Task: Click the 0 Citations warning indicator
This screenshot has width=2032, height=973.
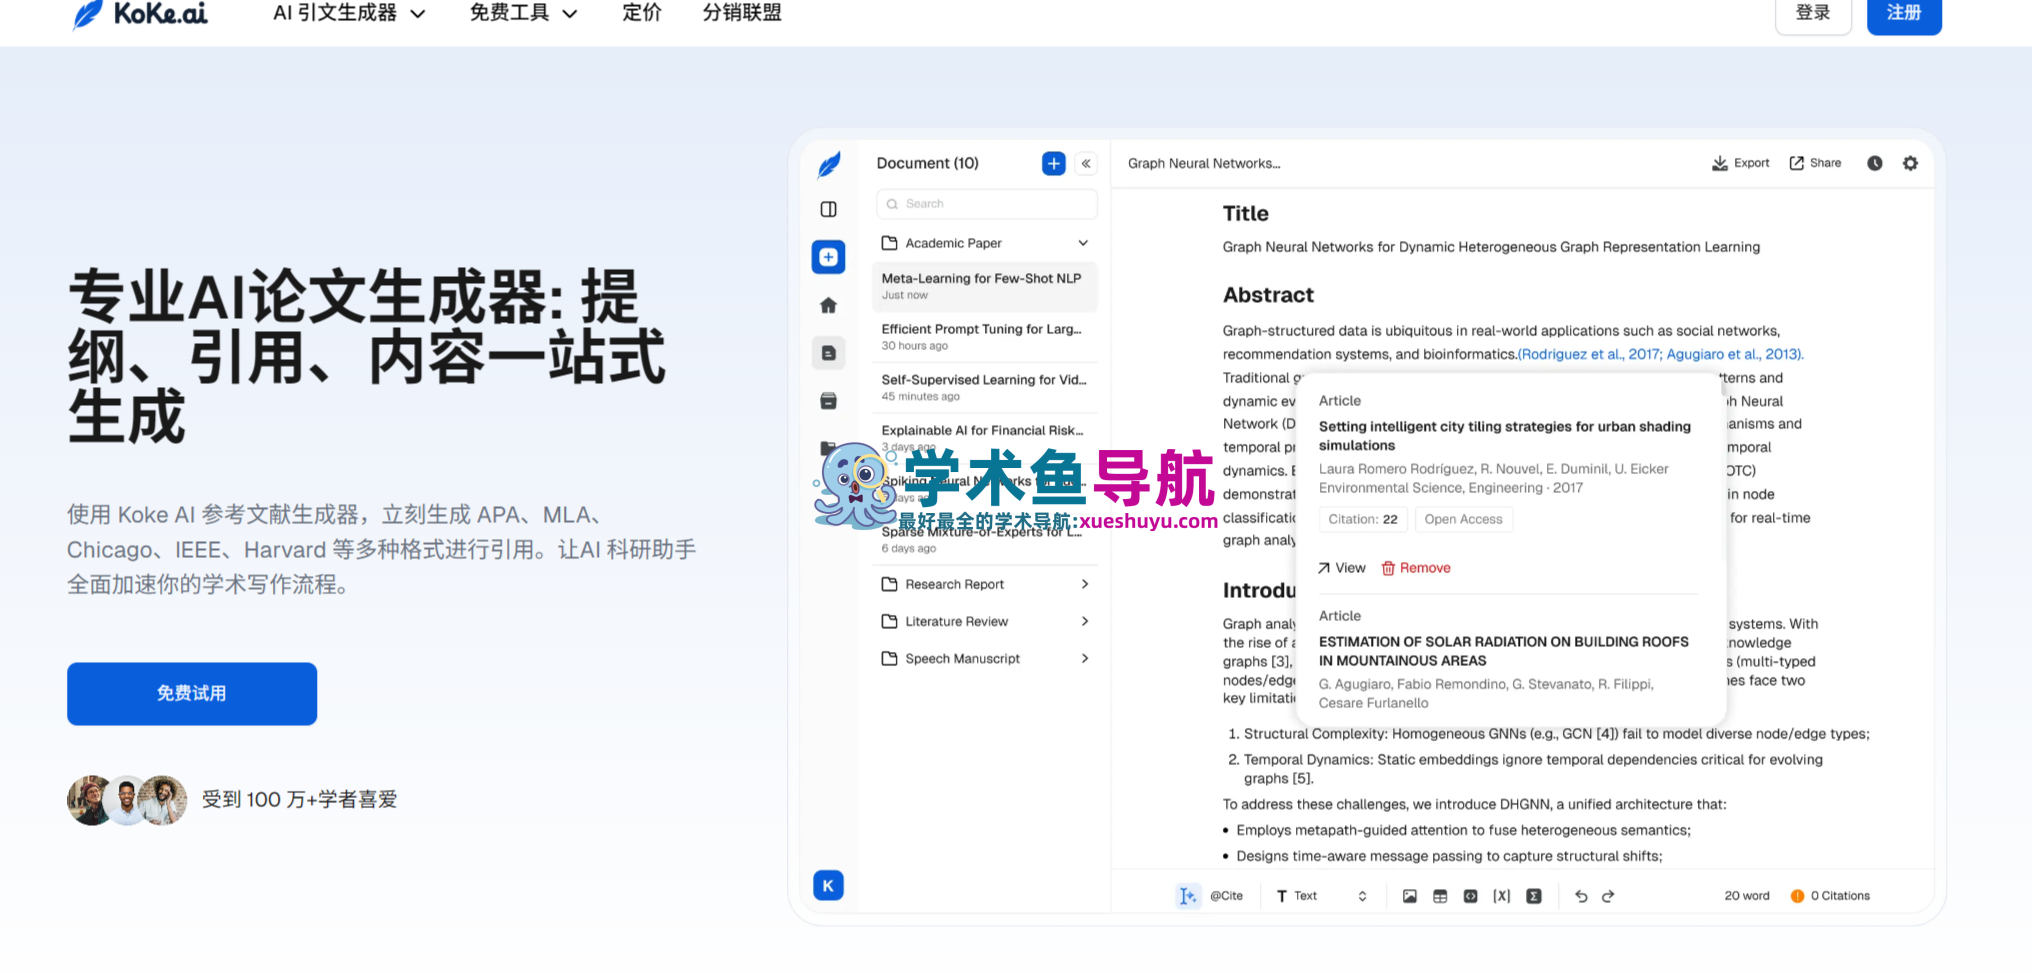Action: pos(1830,896)
